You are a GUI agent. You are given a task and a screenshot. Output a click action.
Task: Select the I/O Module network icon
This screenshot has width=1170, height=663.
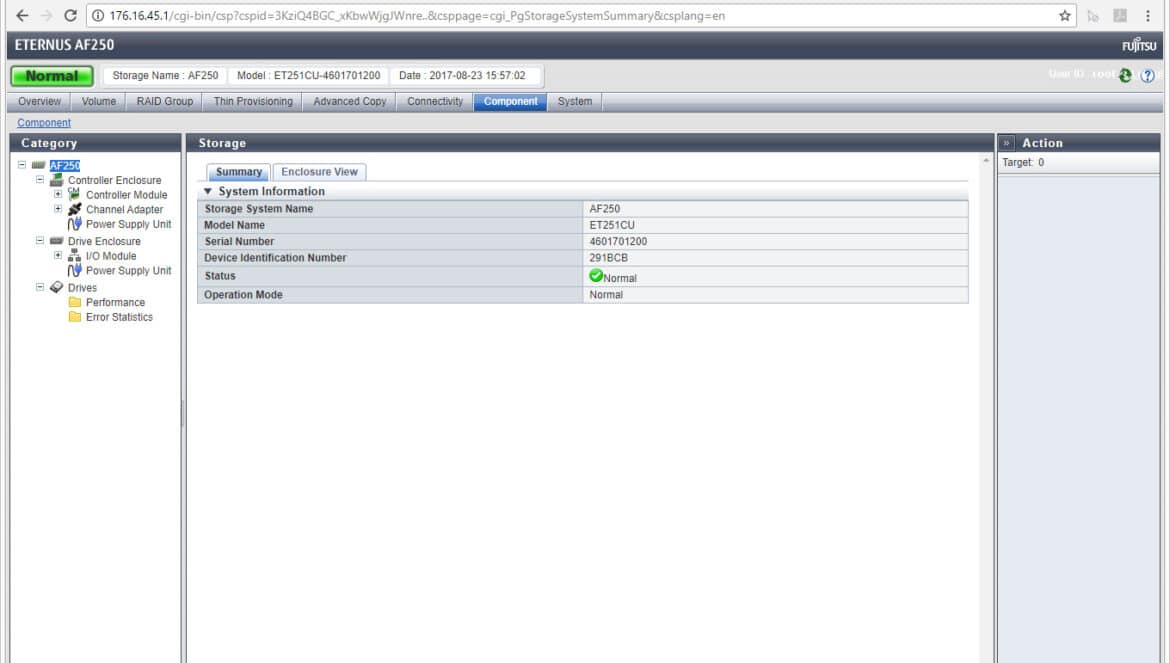tap(75, 256)
